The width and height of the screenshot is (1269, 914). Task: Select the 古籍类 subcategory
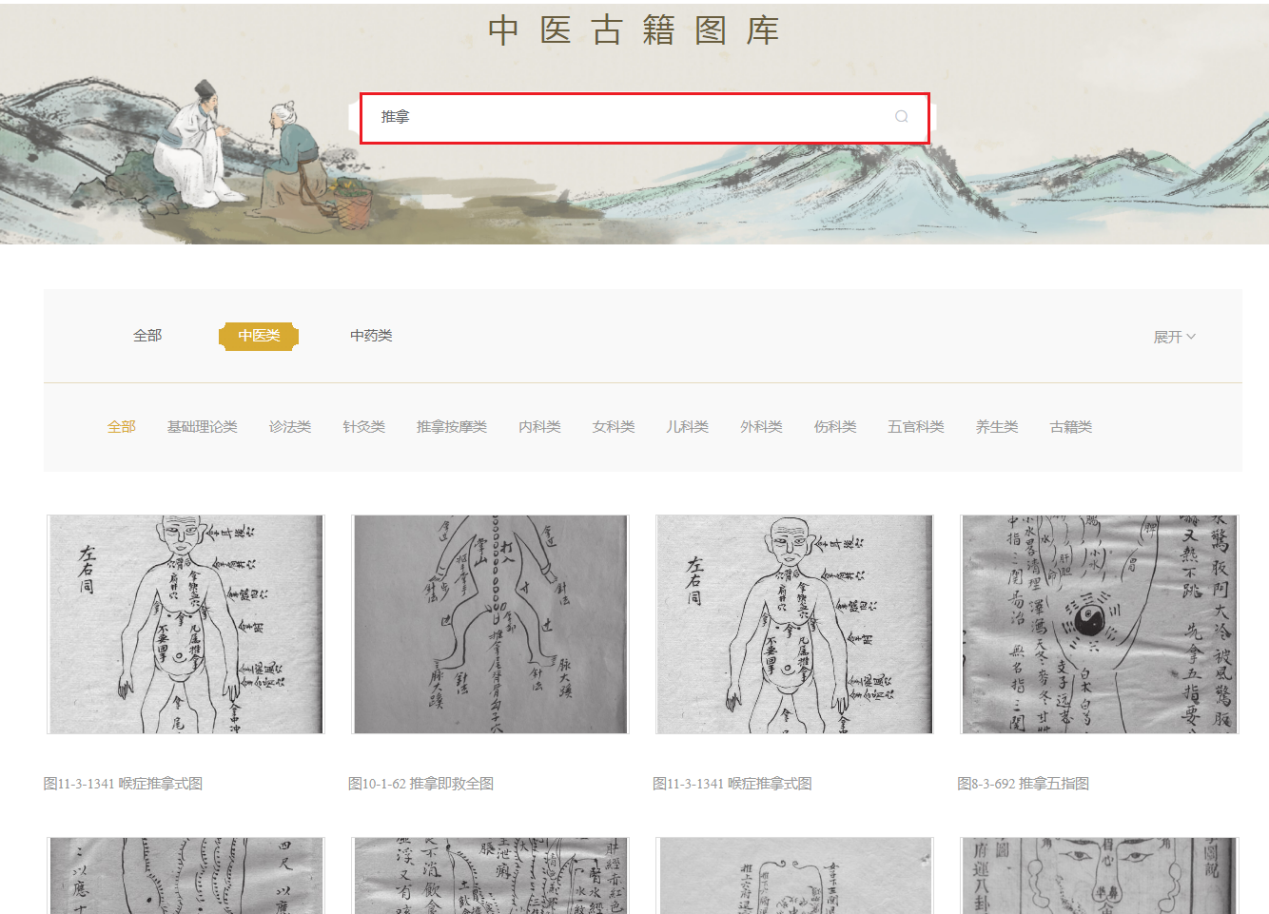pyautogui.click(x=1071, y=427)
